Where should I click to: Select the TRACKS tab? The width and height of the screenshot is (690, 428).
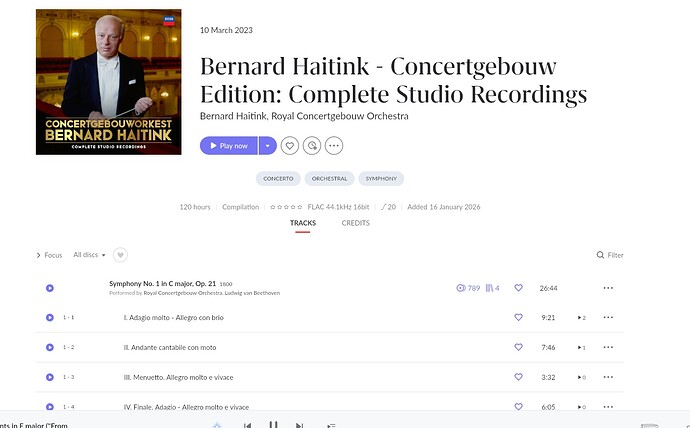[x=303, y=223]
